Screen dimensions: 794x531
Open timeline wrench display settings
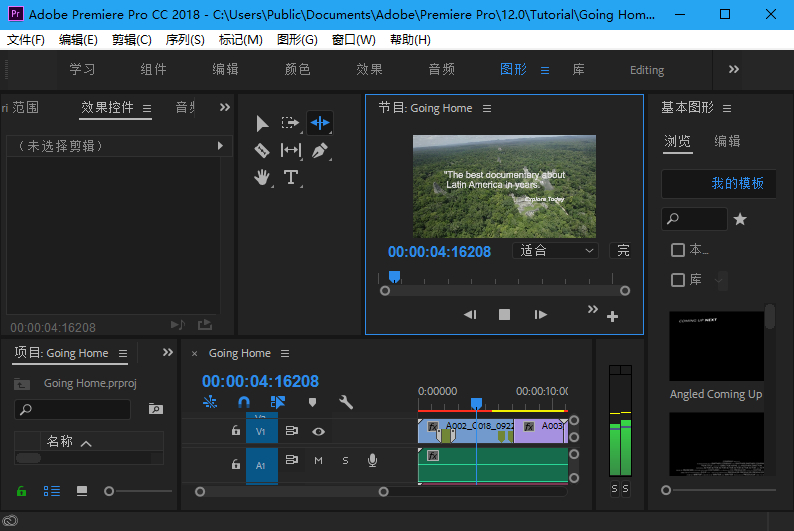click(x=346, y=402)
